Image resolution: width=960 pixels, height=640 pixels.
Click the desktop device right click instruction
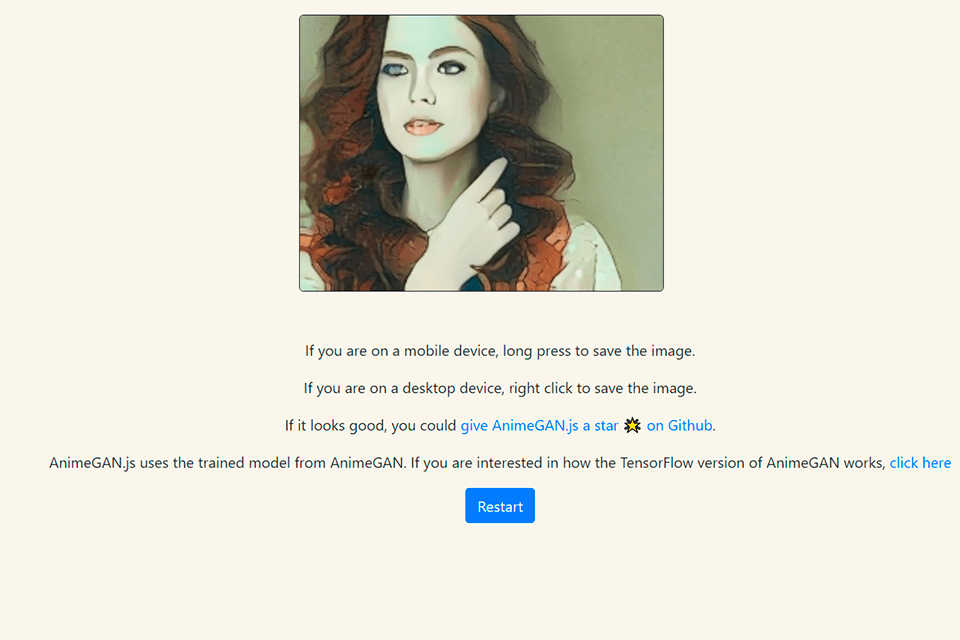(x=500, y=388)
